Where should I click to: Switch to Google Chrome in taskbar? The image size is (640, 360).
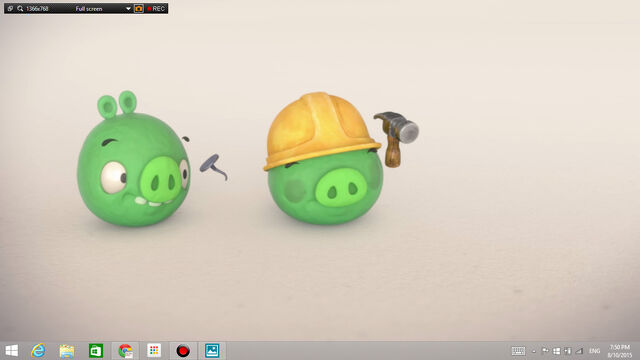125,351
